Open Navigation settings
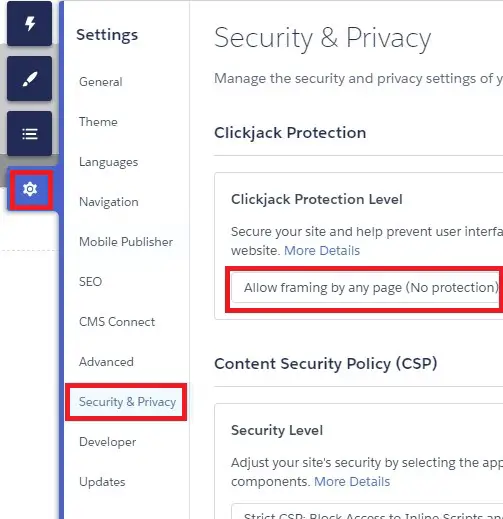The width and height of the screenshot is (503, 519). [109, 202]
